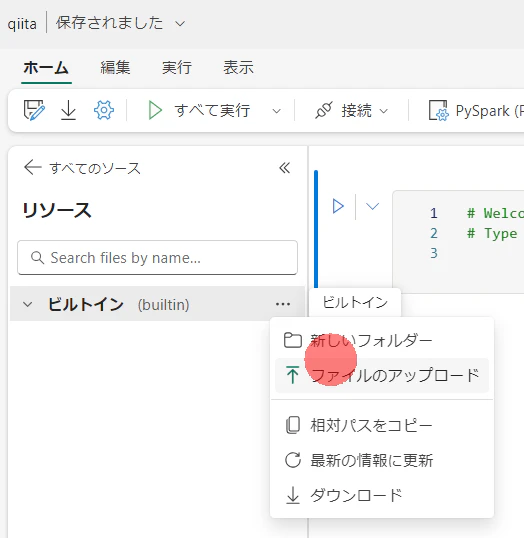Viewport: 524px width, 538px height.
Task: Expand the cell run options chevron
Action: (372, 206)
